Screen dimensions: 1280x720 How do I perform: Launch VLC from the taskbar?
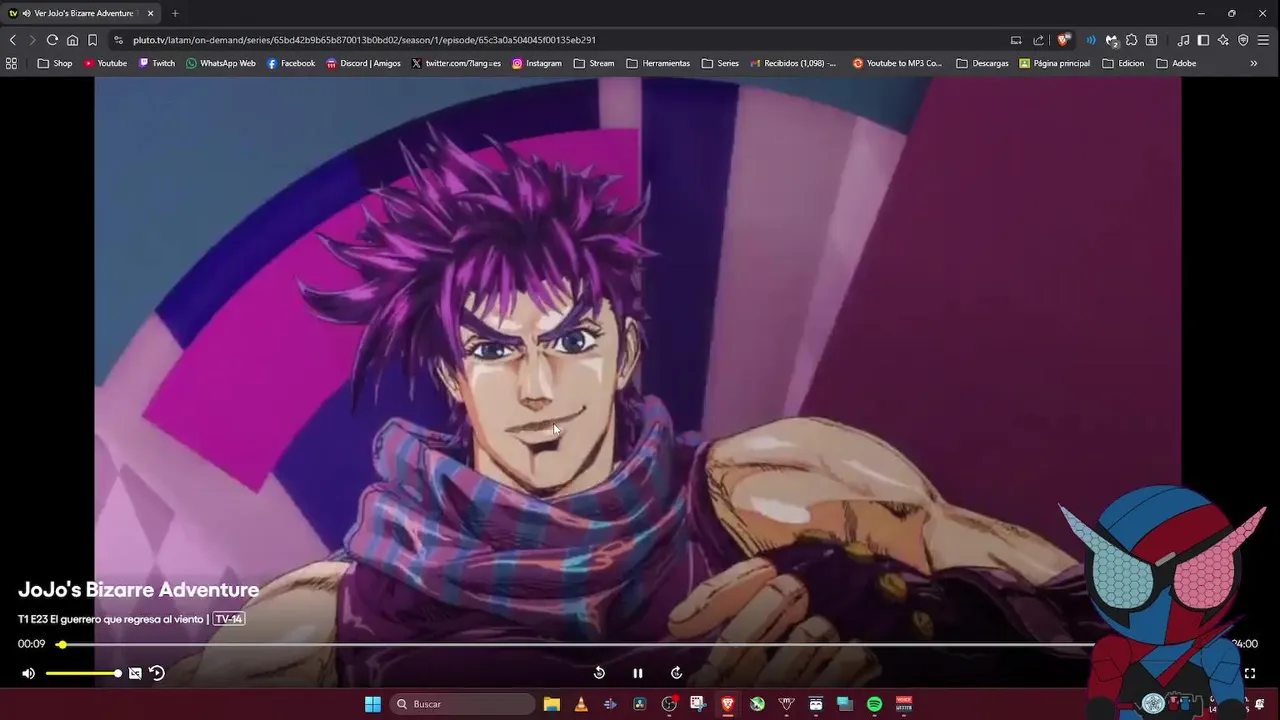(x=581, y=704)
